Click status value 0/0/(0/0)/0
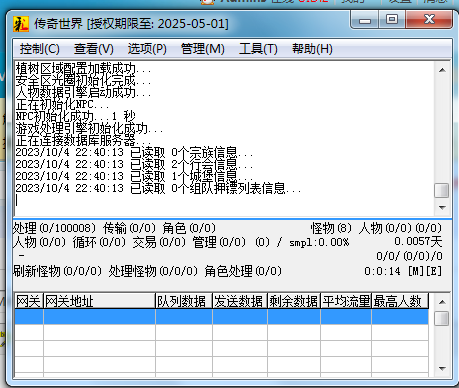The width and height of the screenshot is (459, 388). pyautogui.click(x=409, y=256)
